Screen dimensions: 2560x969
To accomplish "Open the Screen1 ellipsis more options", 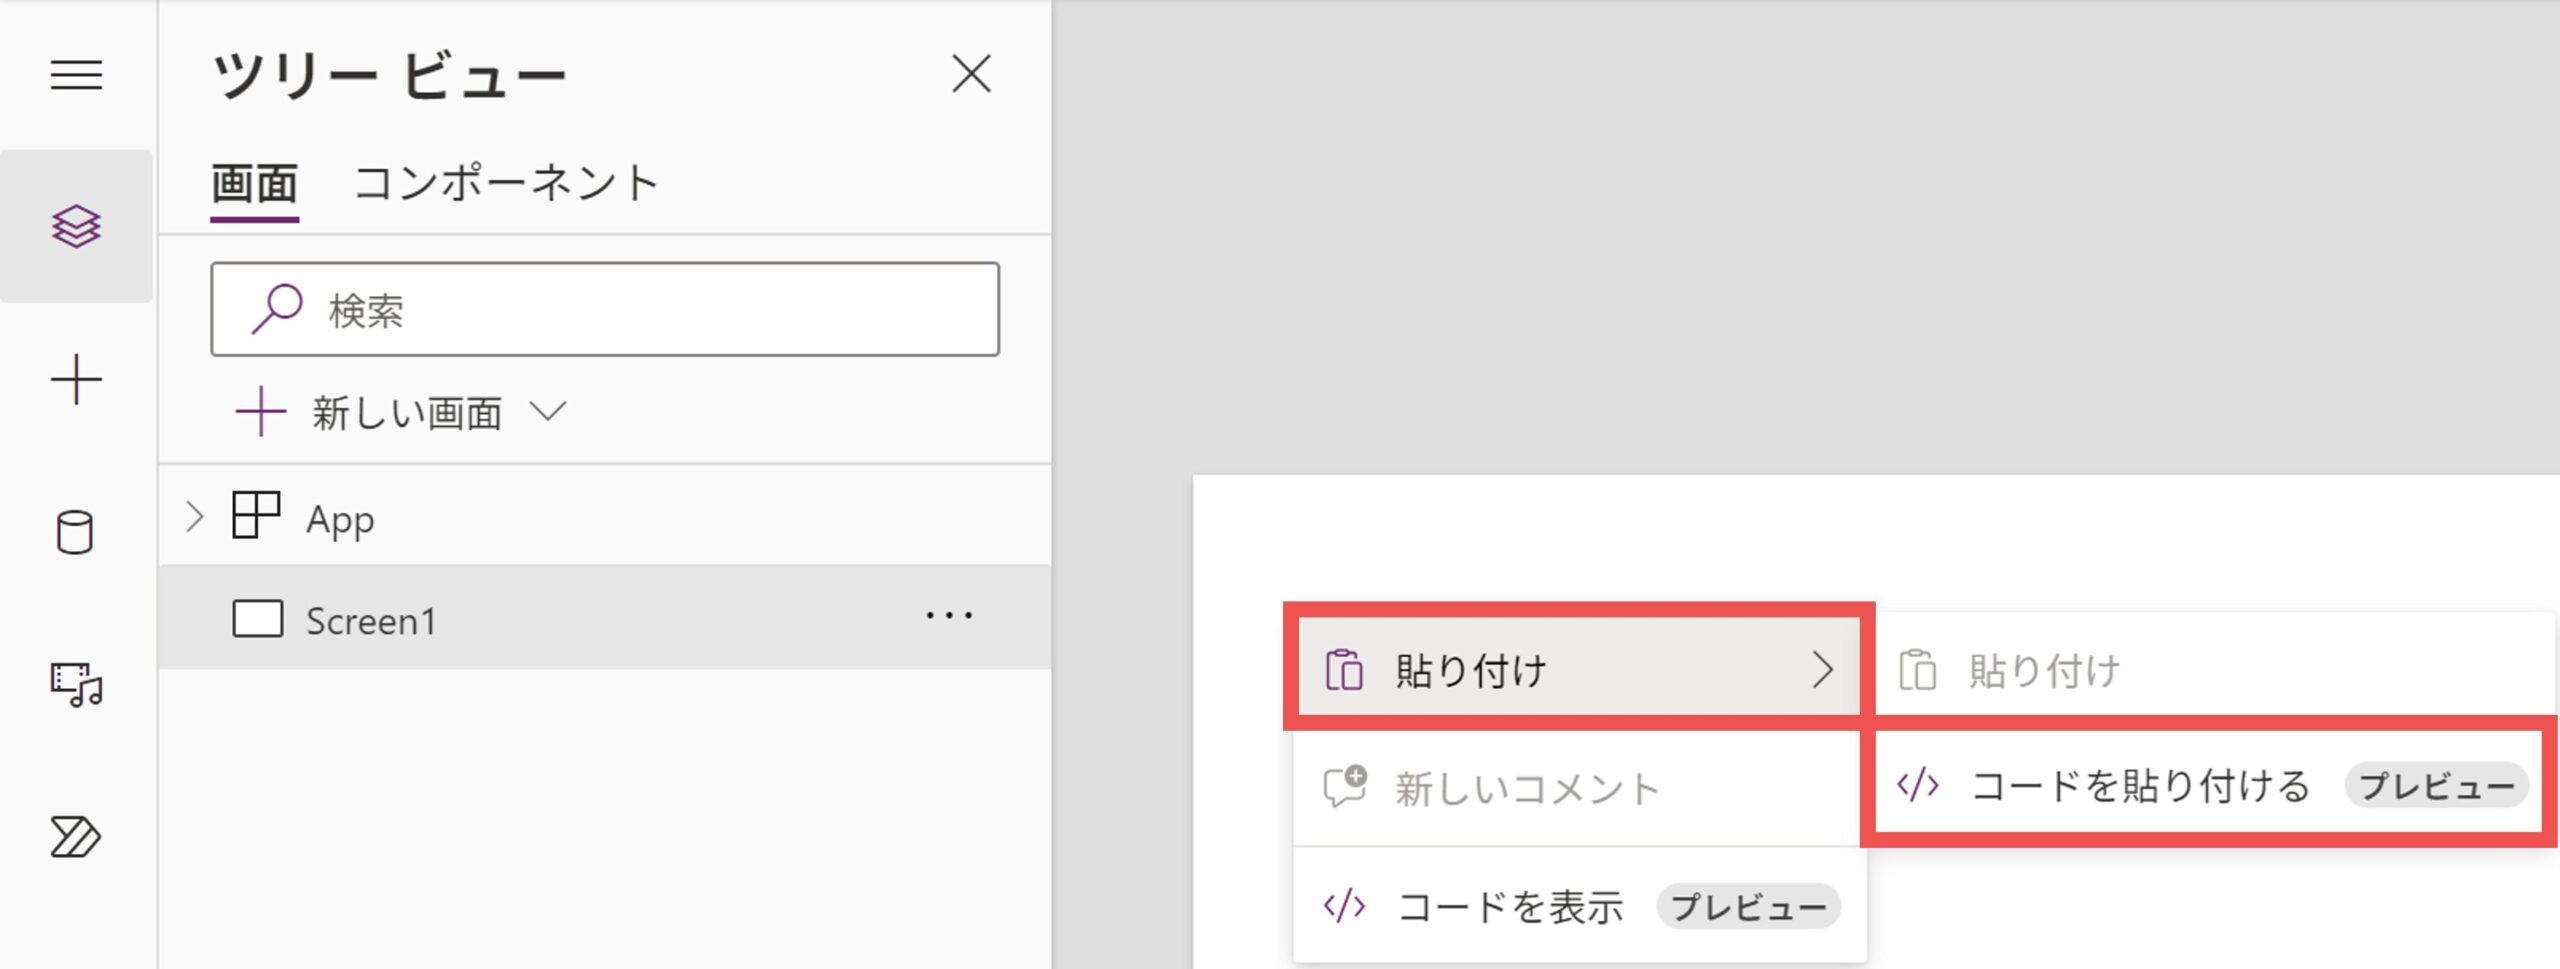I will pyautogui.click(x=948, y=616).
